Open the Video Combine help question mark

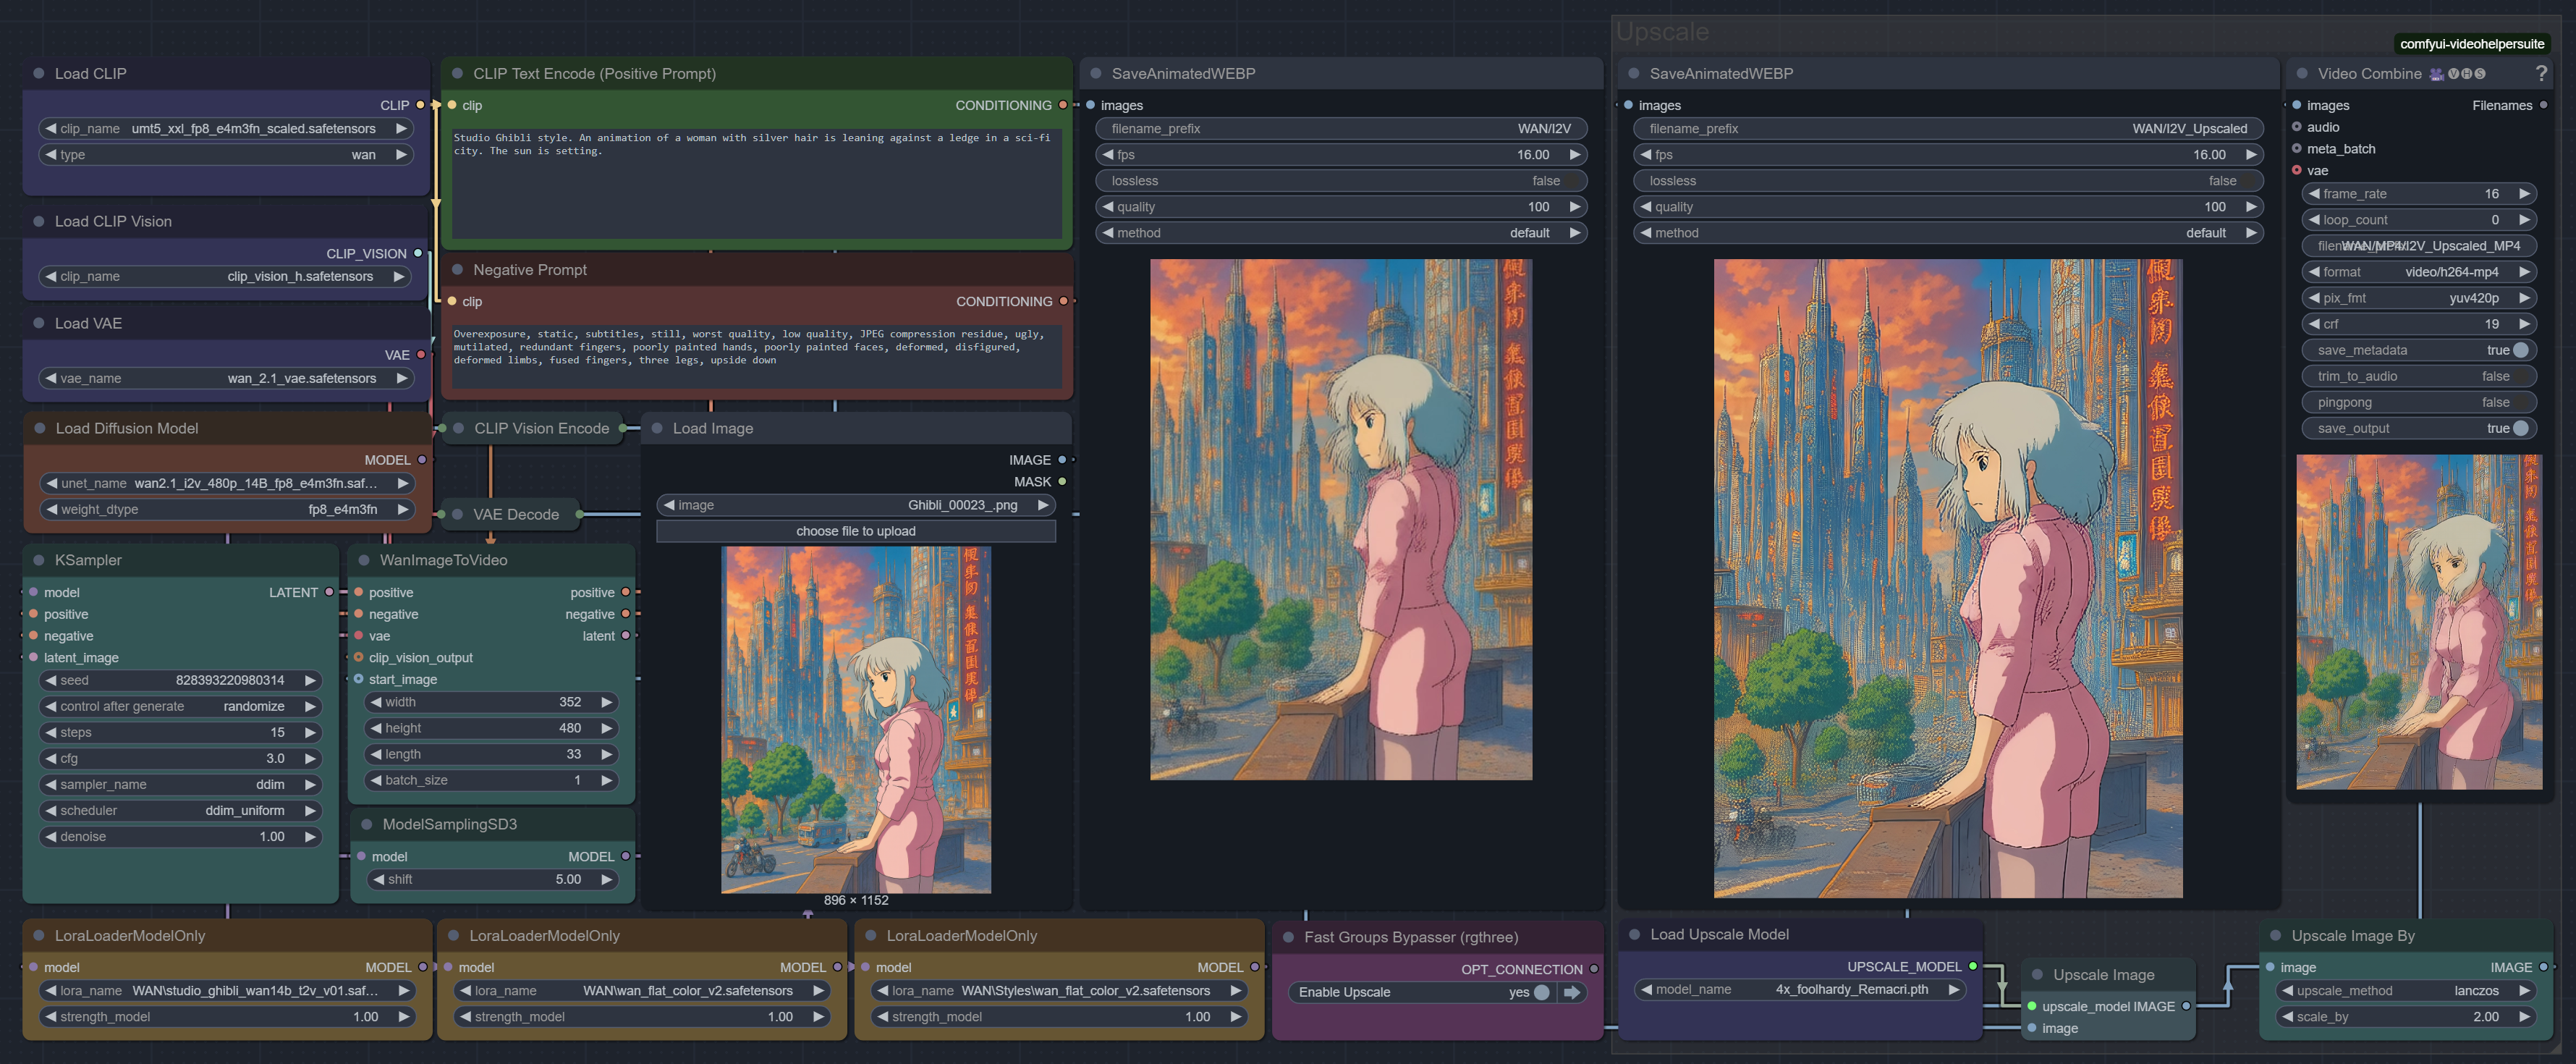tap(2541, 74)
